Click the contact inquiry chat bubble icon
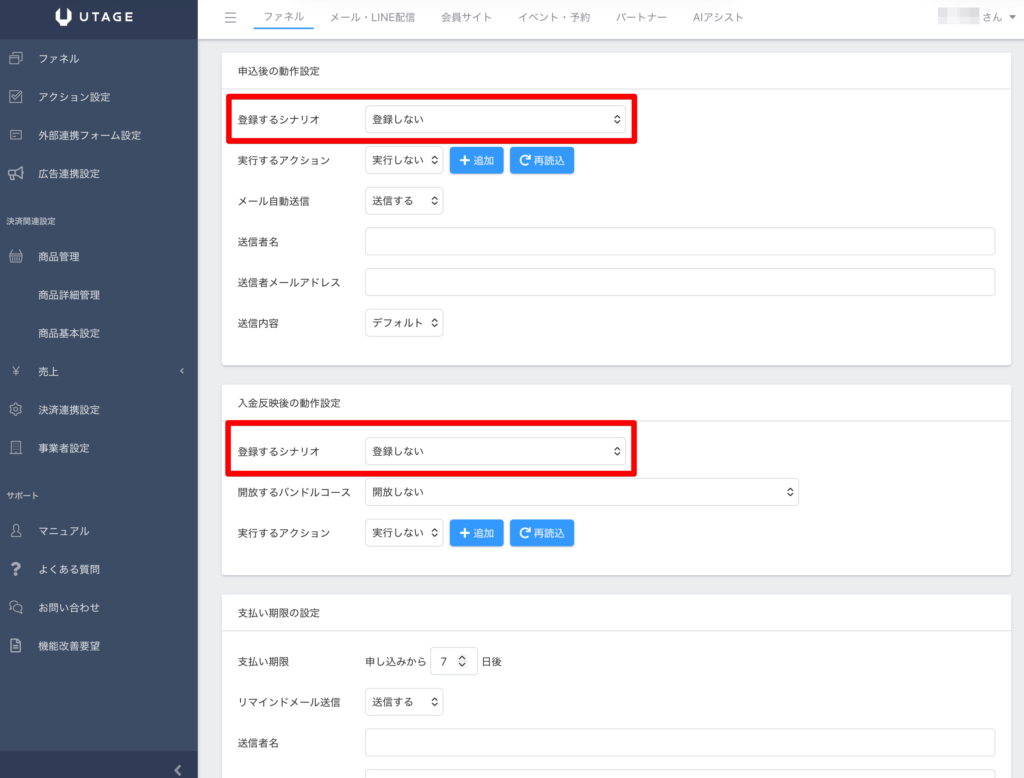This screenshot has width=1024, height=778. [15, 607]
